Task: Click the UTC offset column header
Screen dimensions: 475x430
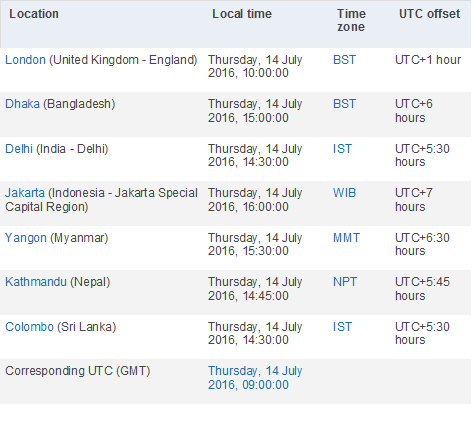Action: tap(429, 14)
